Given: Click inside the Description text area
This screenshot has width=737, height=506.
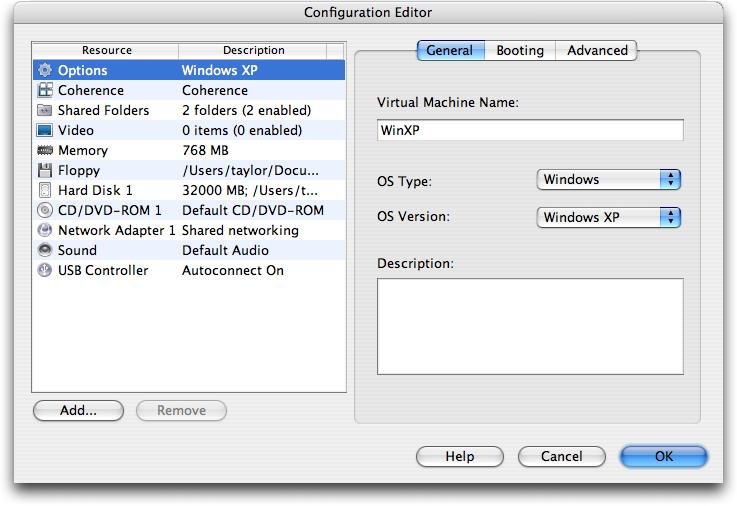Looking at the screenshot, I should (x=530, y=327).
